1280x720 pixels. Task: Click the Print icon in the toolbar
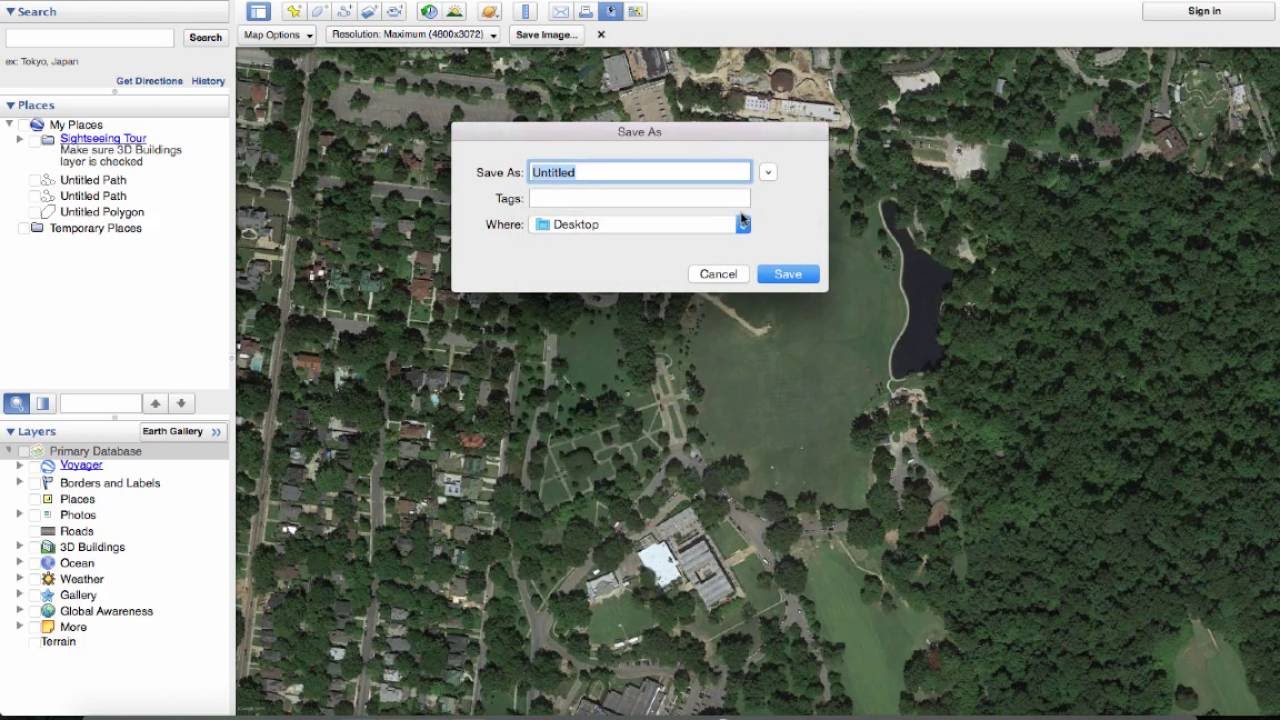pos(585,12)
